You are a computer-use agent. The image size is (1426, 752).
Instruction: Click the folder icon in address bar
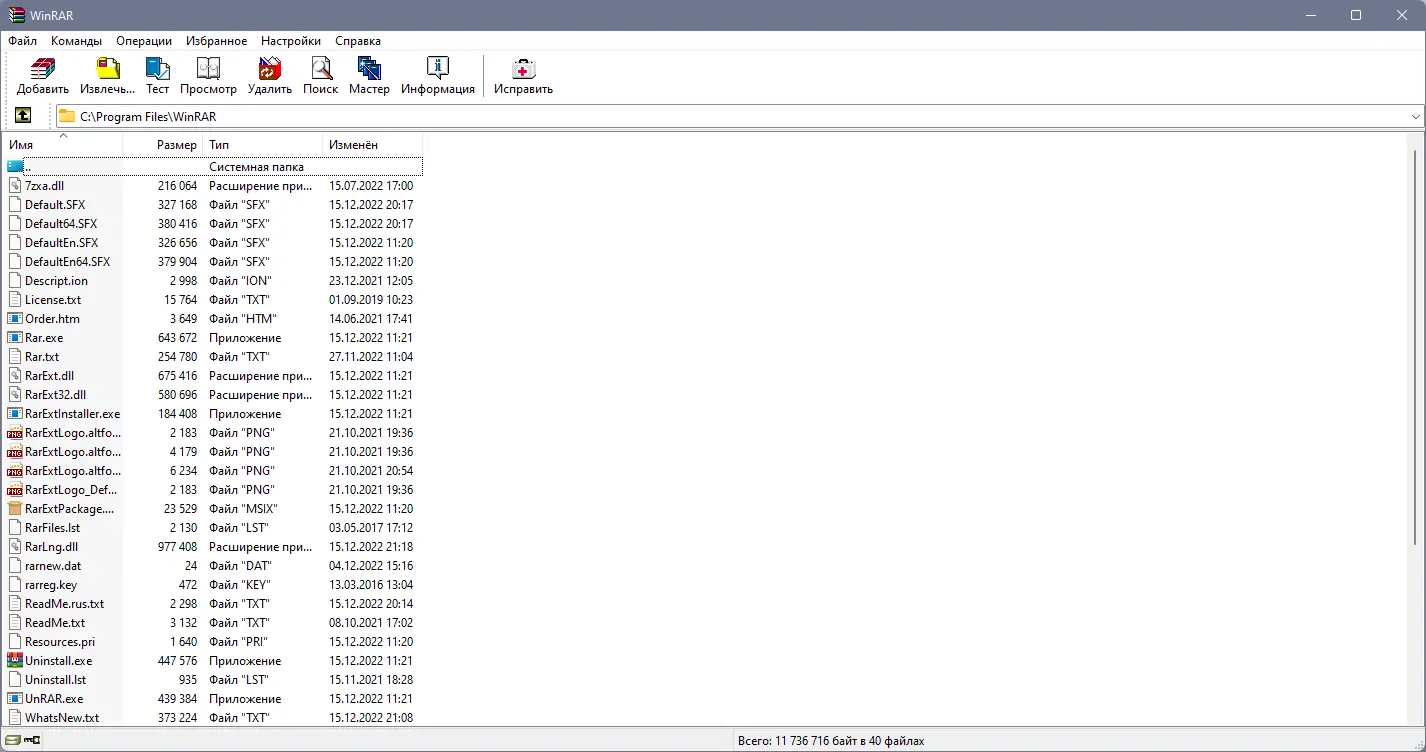[x=67, y=116]
